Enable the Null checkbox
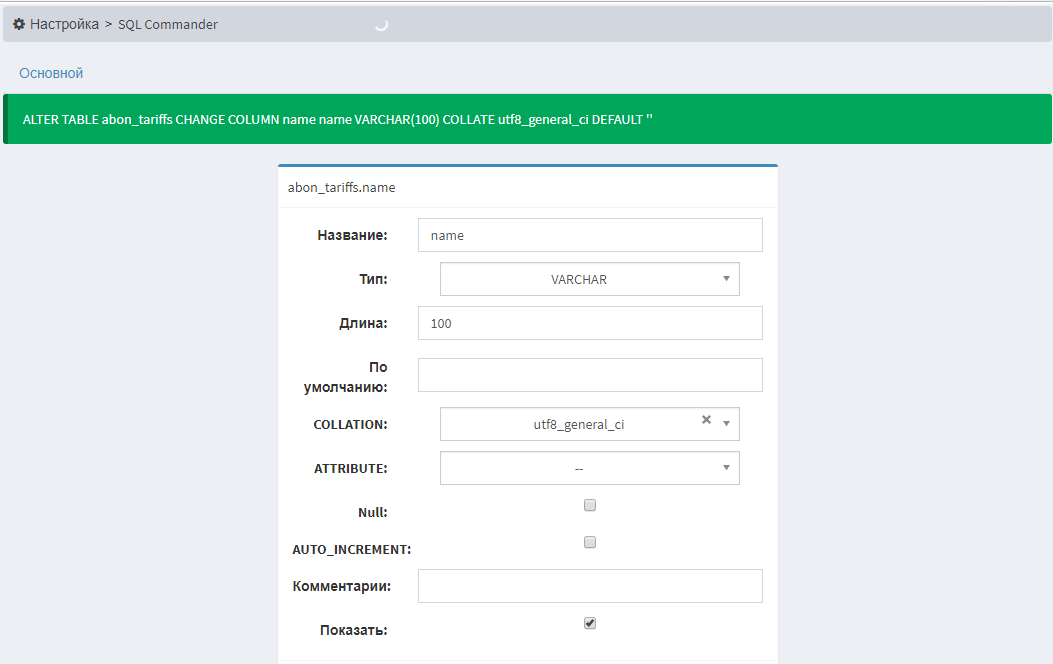 590,505
